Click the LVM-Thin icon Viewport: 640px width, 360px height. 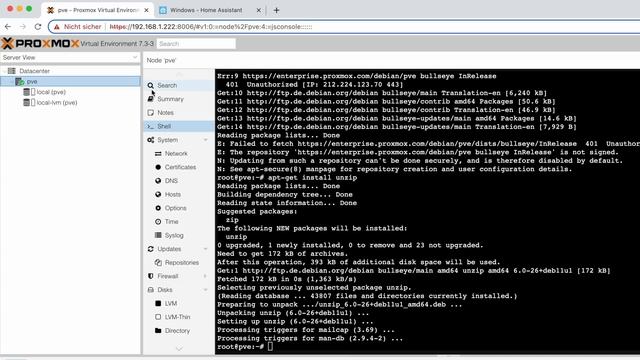tap(158, 317)
